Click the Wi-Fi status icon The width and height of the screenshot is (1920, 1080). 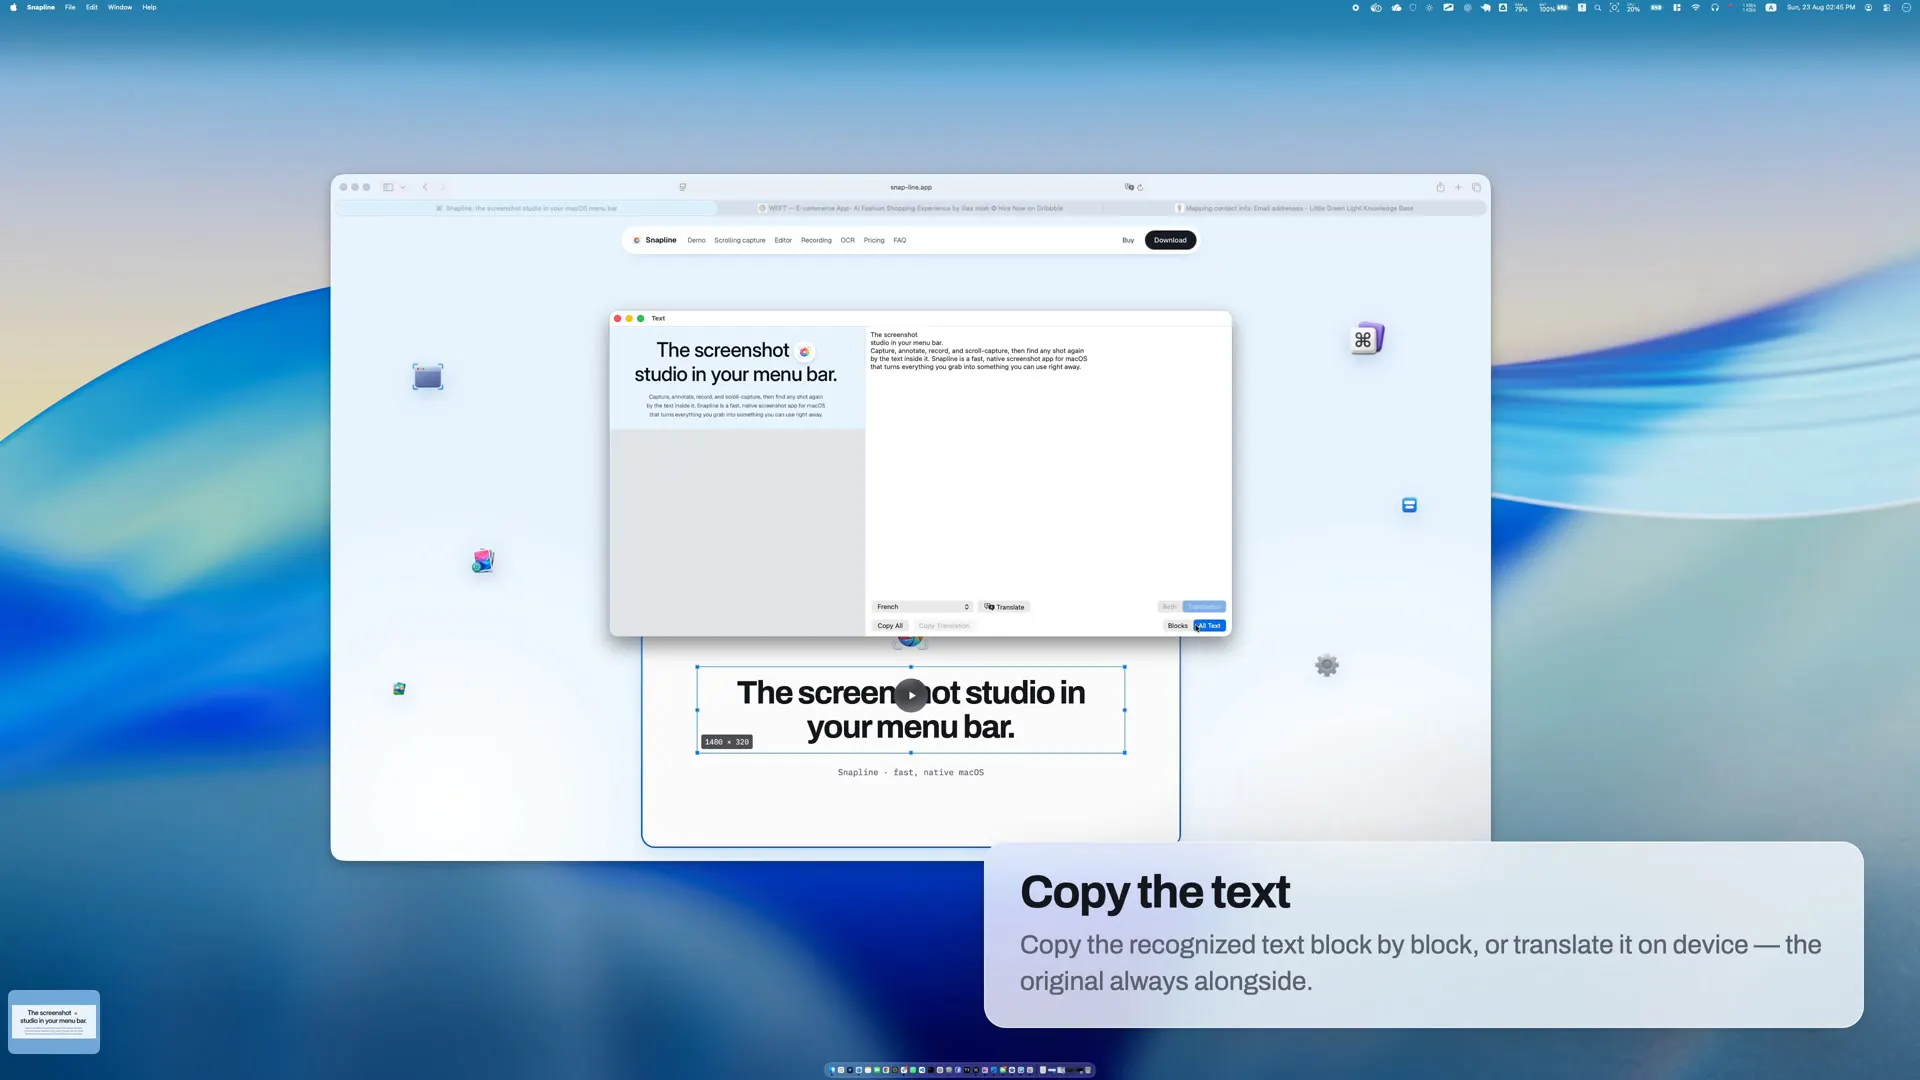pos(1696,7)
